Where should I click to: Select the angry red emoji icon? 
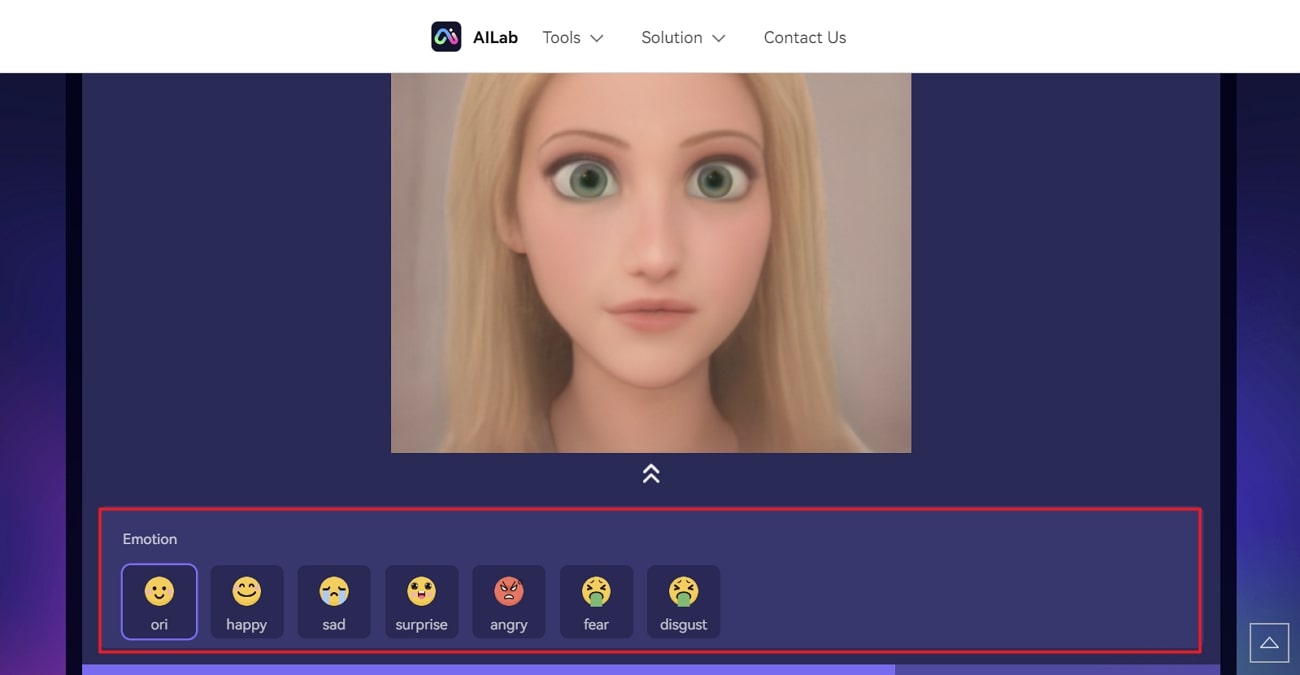[508, 592]
